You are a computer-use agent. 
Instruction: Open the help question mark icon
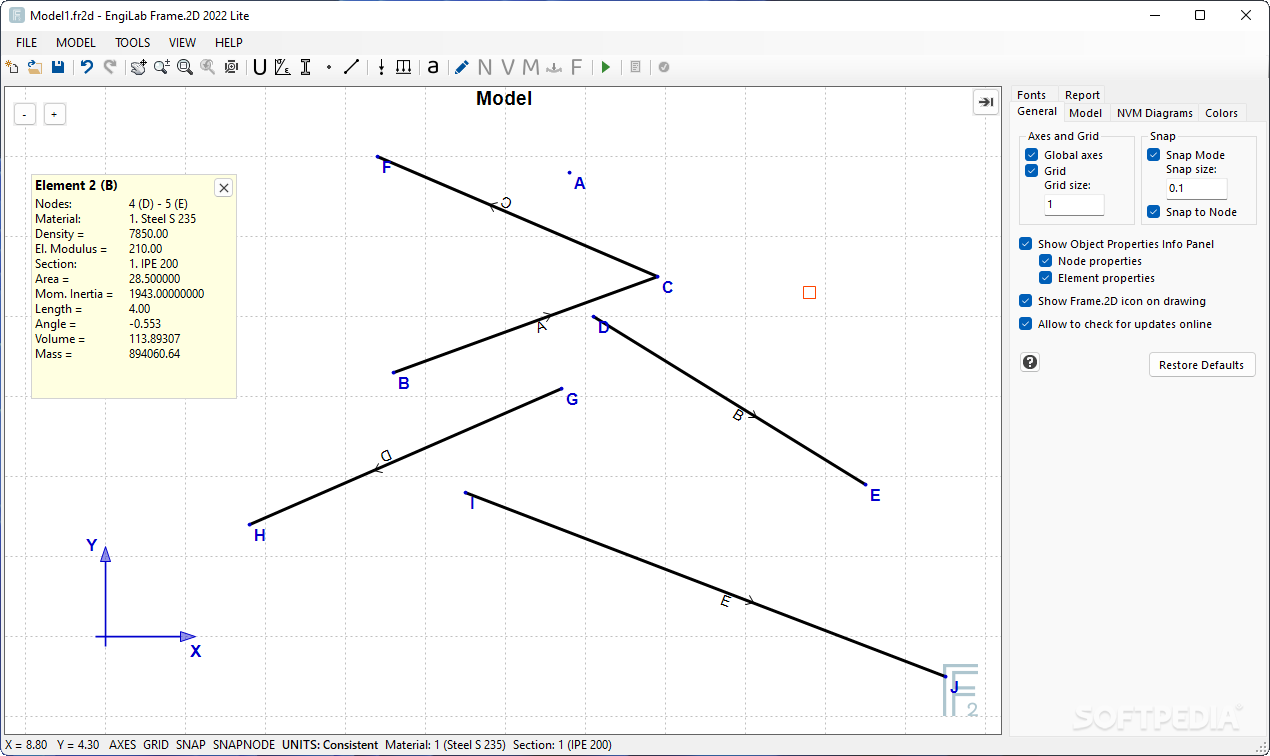point(1030,362)
